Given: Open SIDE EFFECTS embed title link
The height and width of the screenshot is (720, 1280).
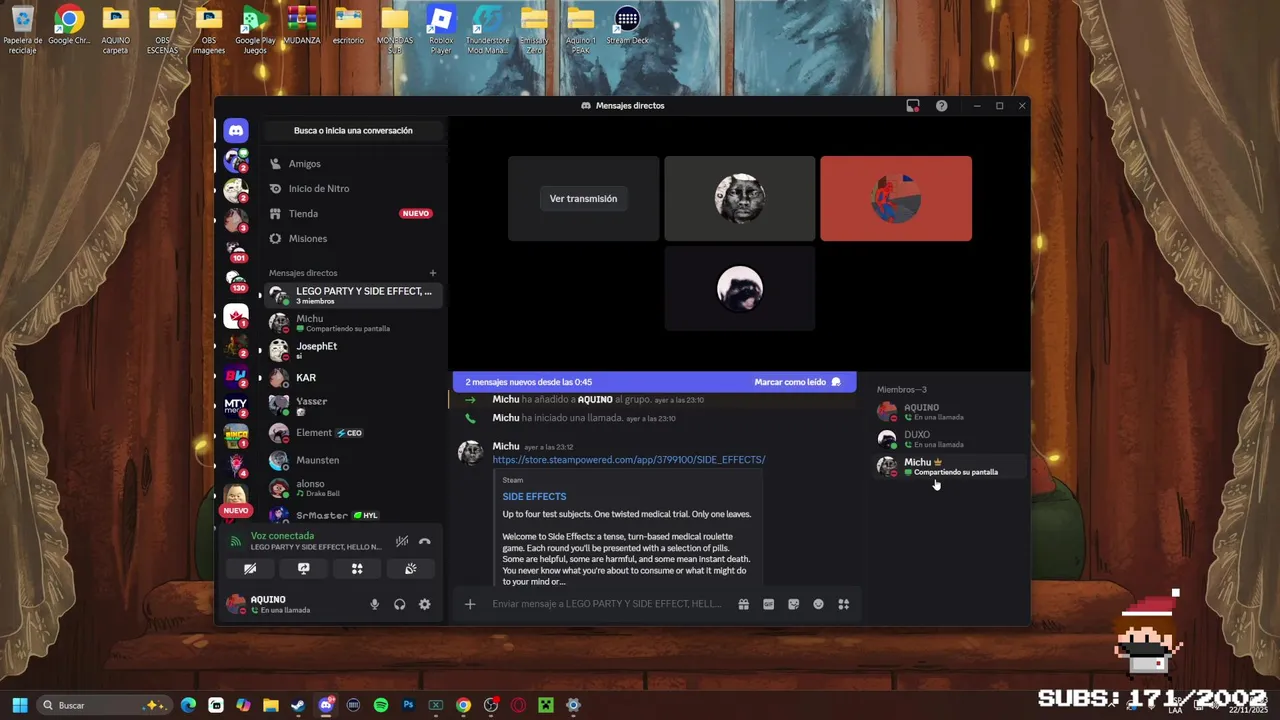Looking at the screenshot, I should coord(534,497).
